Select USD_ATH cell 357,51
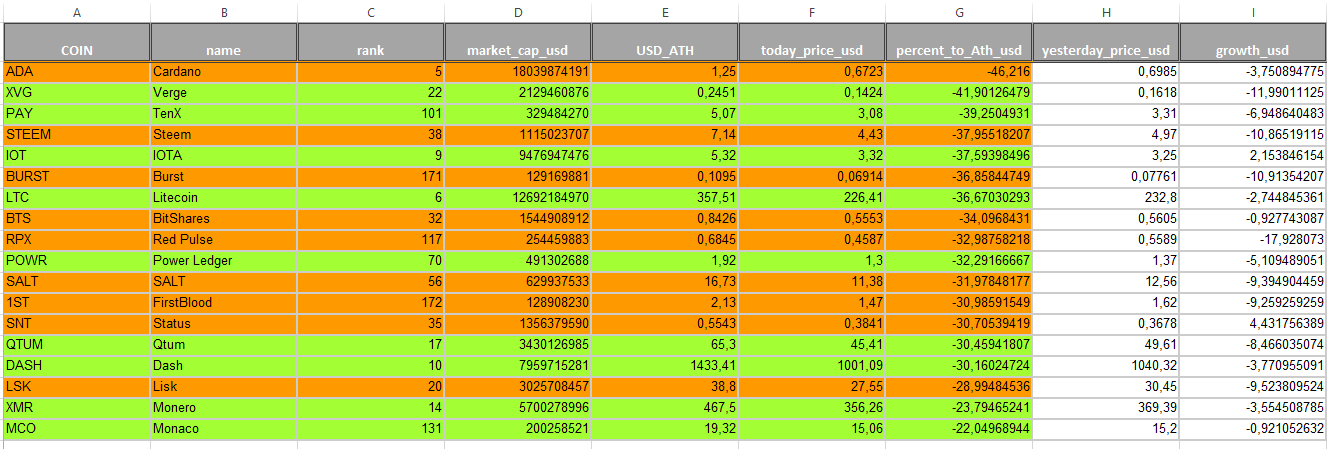 click(665, 198)
